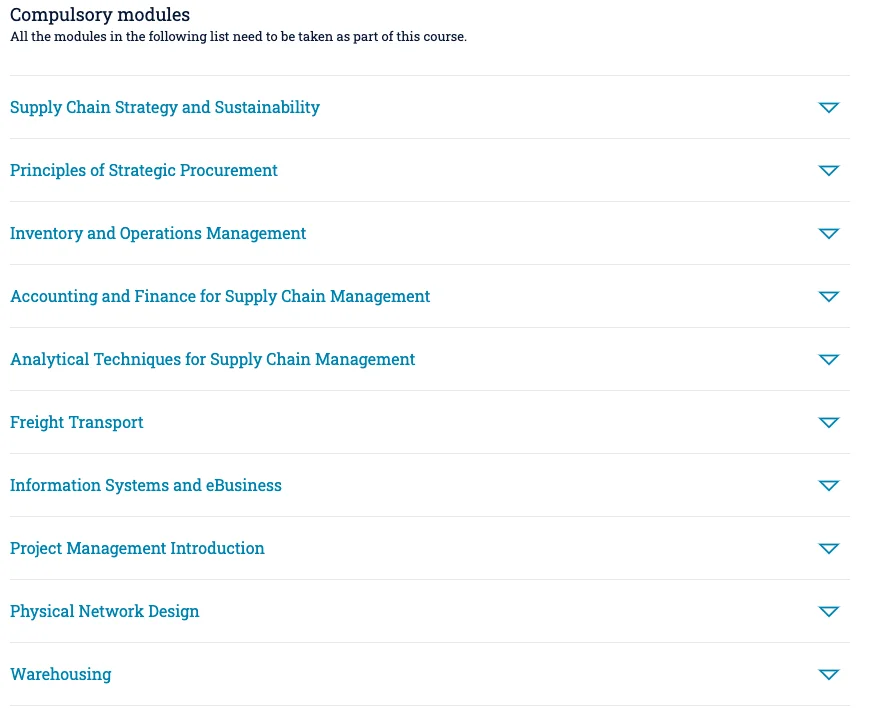The image size is (869, 708).
Task: Open the Freight Transport arrow icon
Action: [828, 422]
